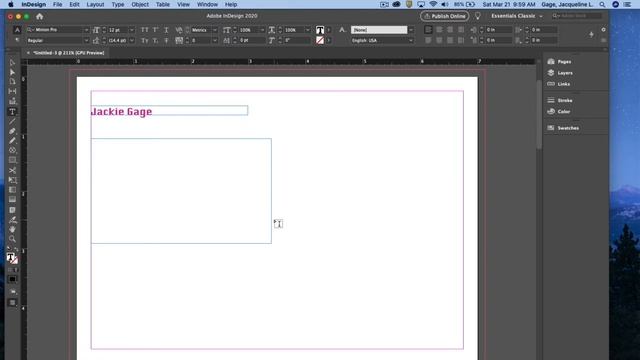Click the Quick Apply lightning icon
Image resolution: width=640 pixels, height=360 pixels.
(591, 35)
